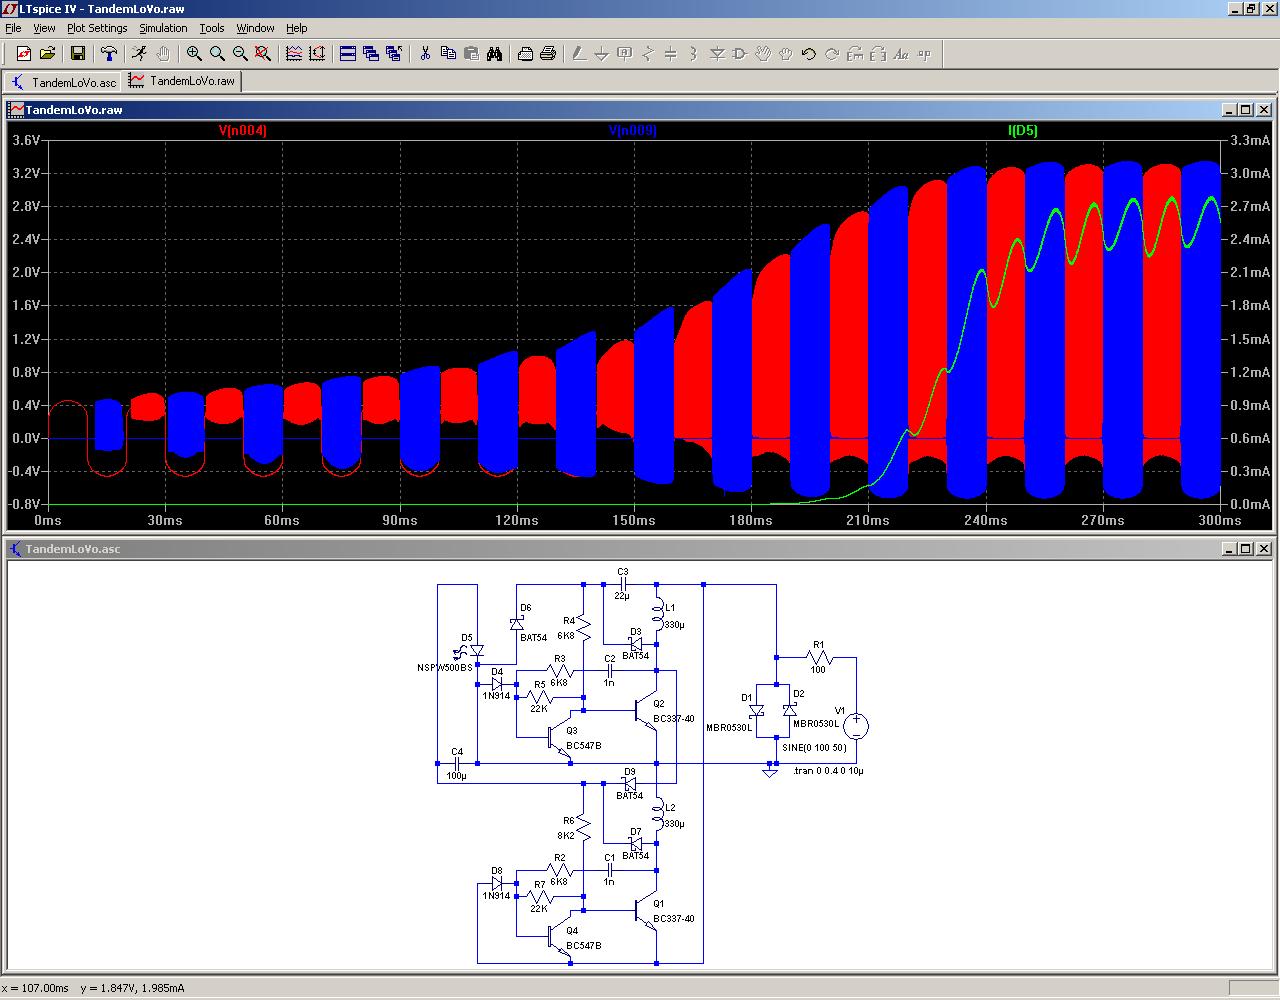Select the resistor placement tool
Viewport: 1280px width, 1000px height.
(648, 54)
